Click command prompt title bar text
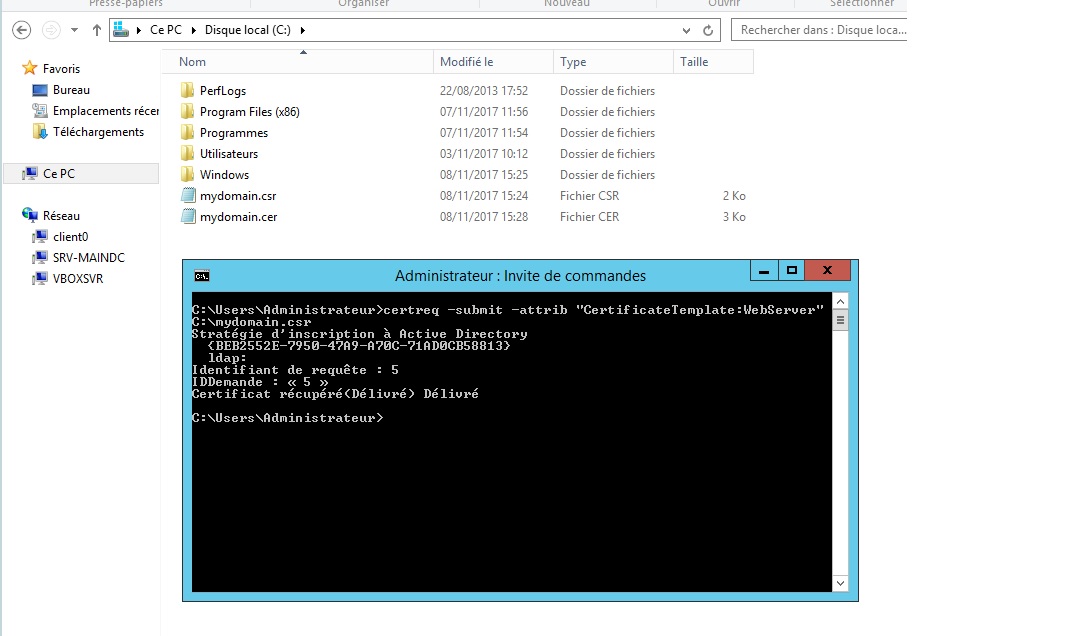 (520, 276)
